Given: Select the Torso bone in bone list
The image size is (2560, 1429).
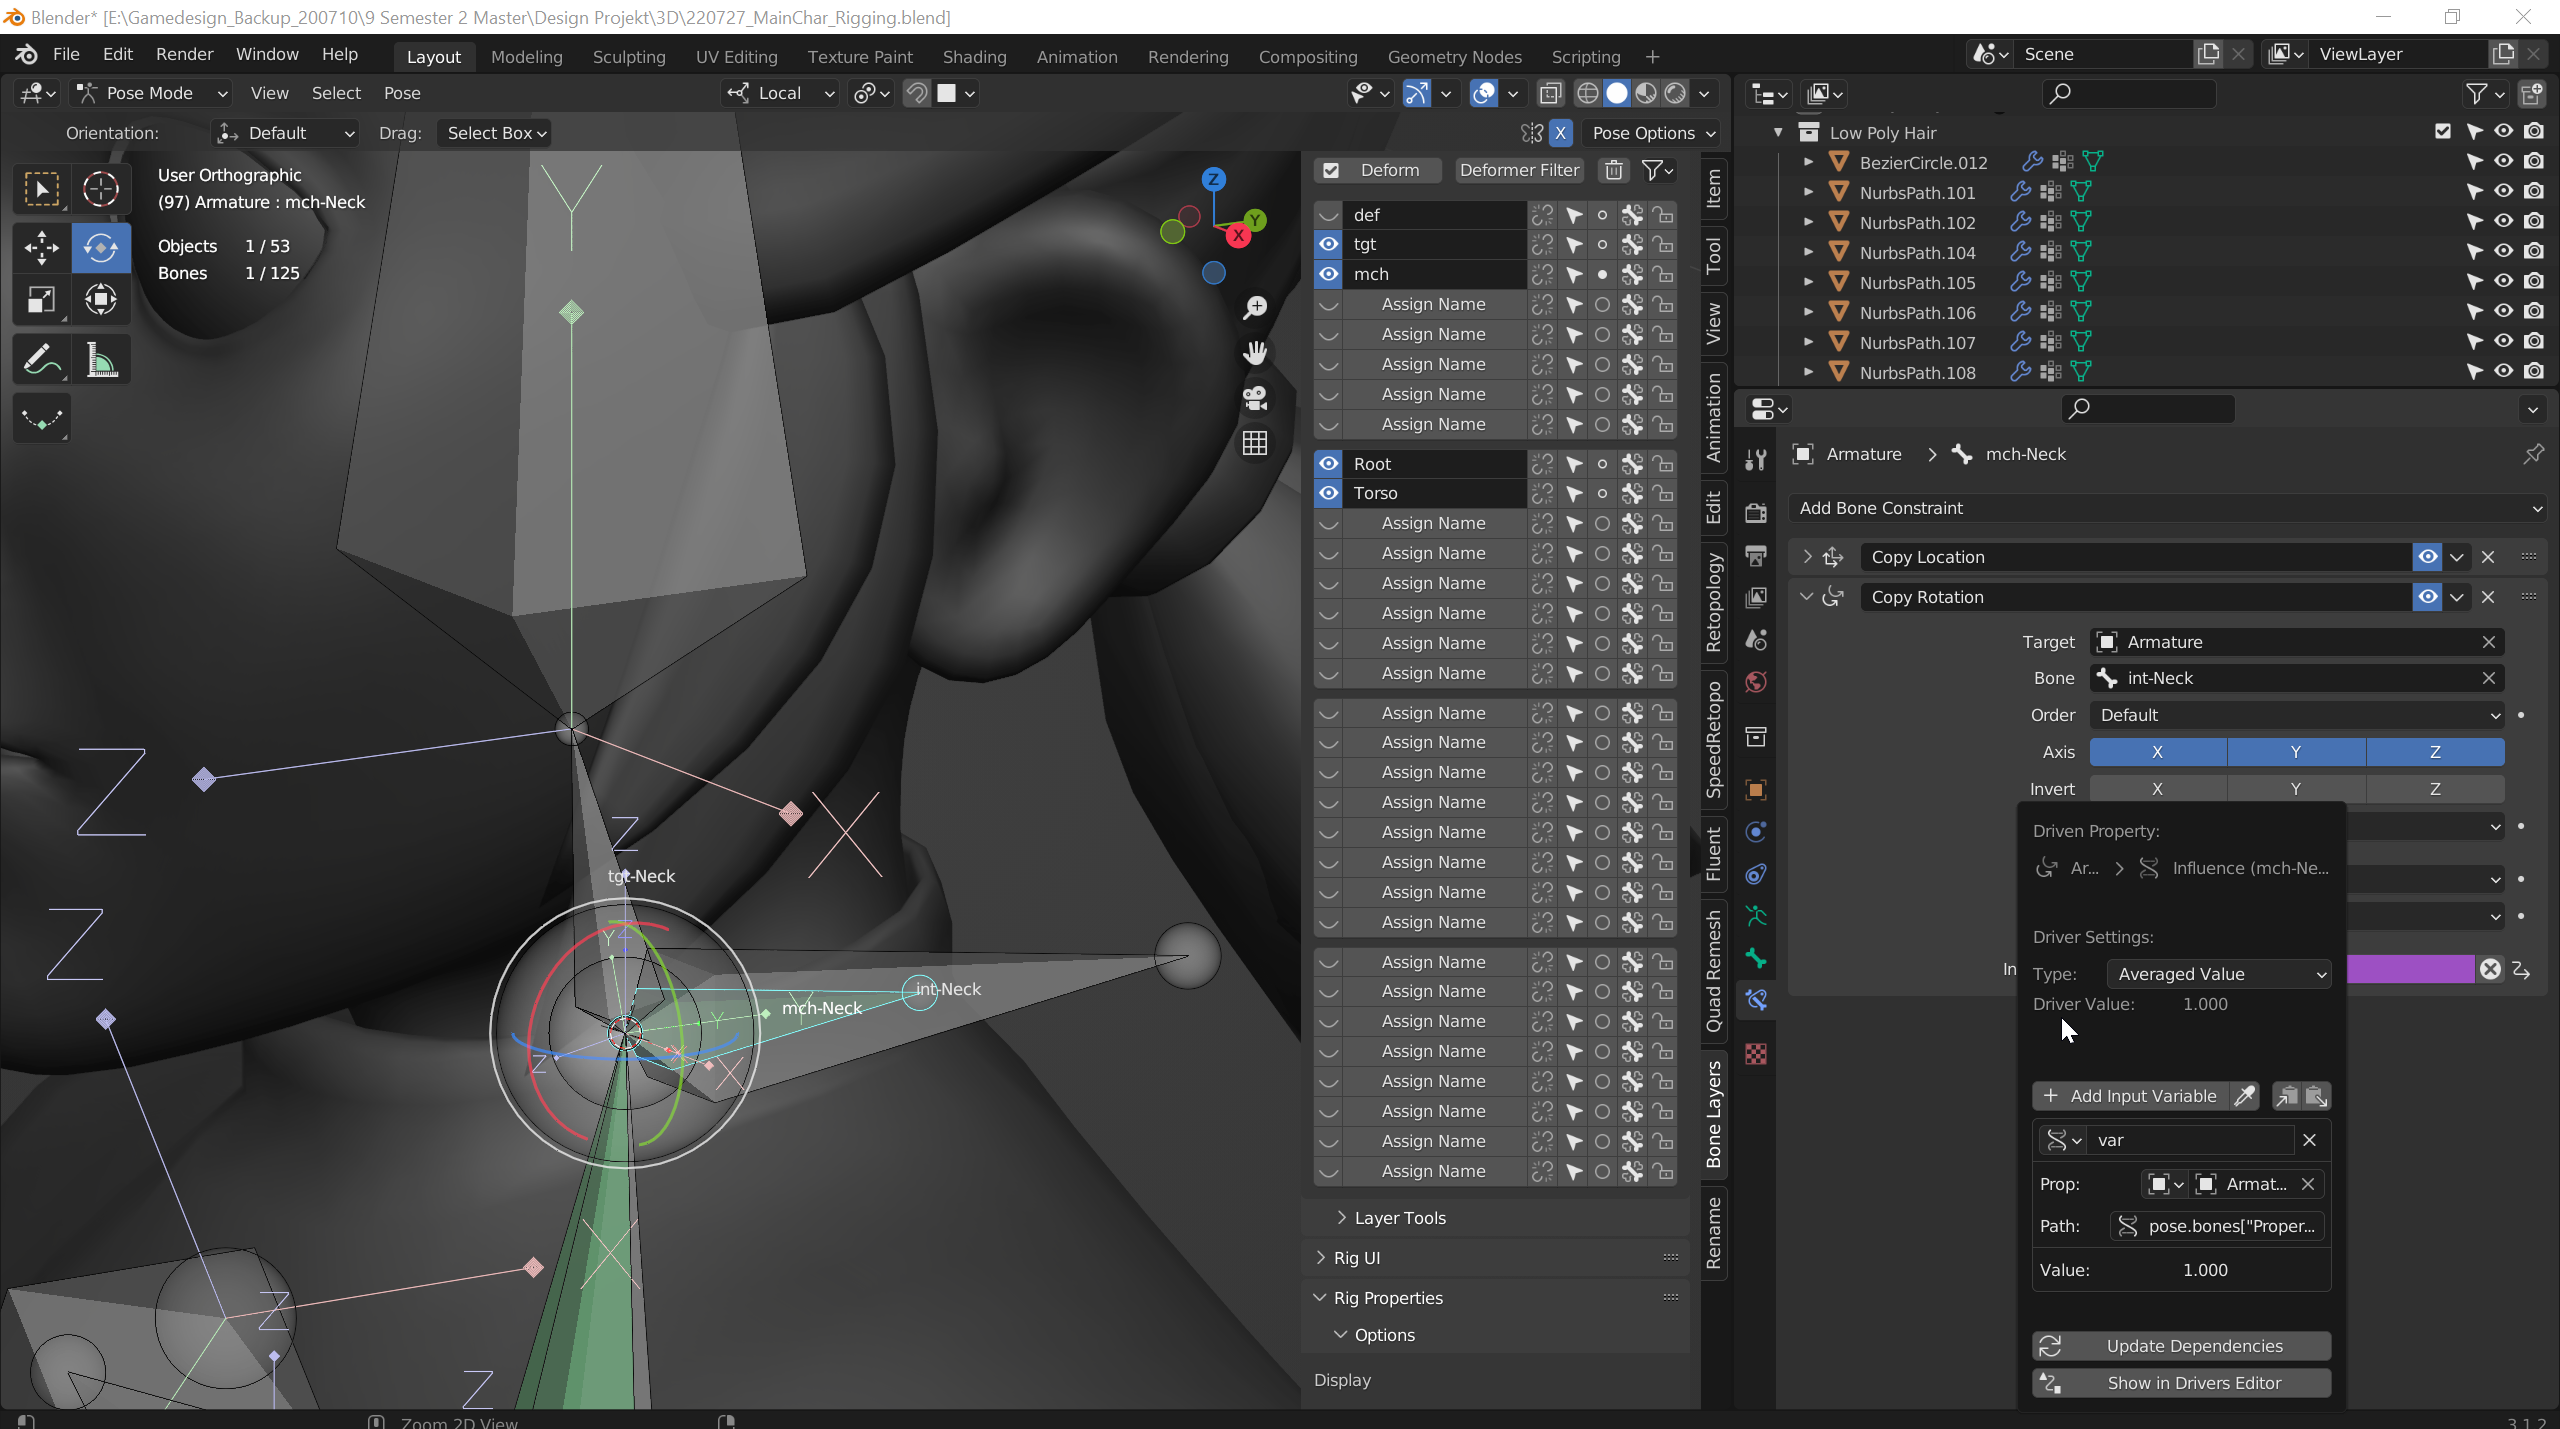Looking at the screenshot, I should coord(1375,492).
